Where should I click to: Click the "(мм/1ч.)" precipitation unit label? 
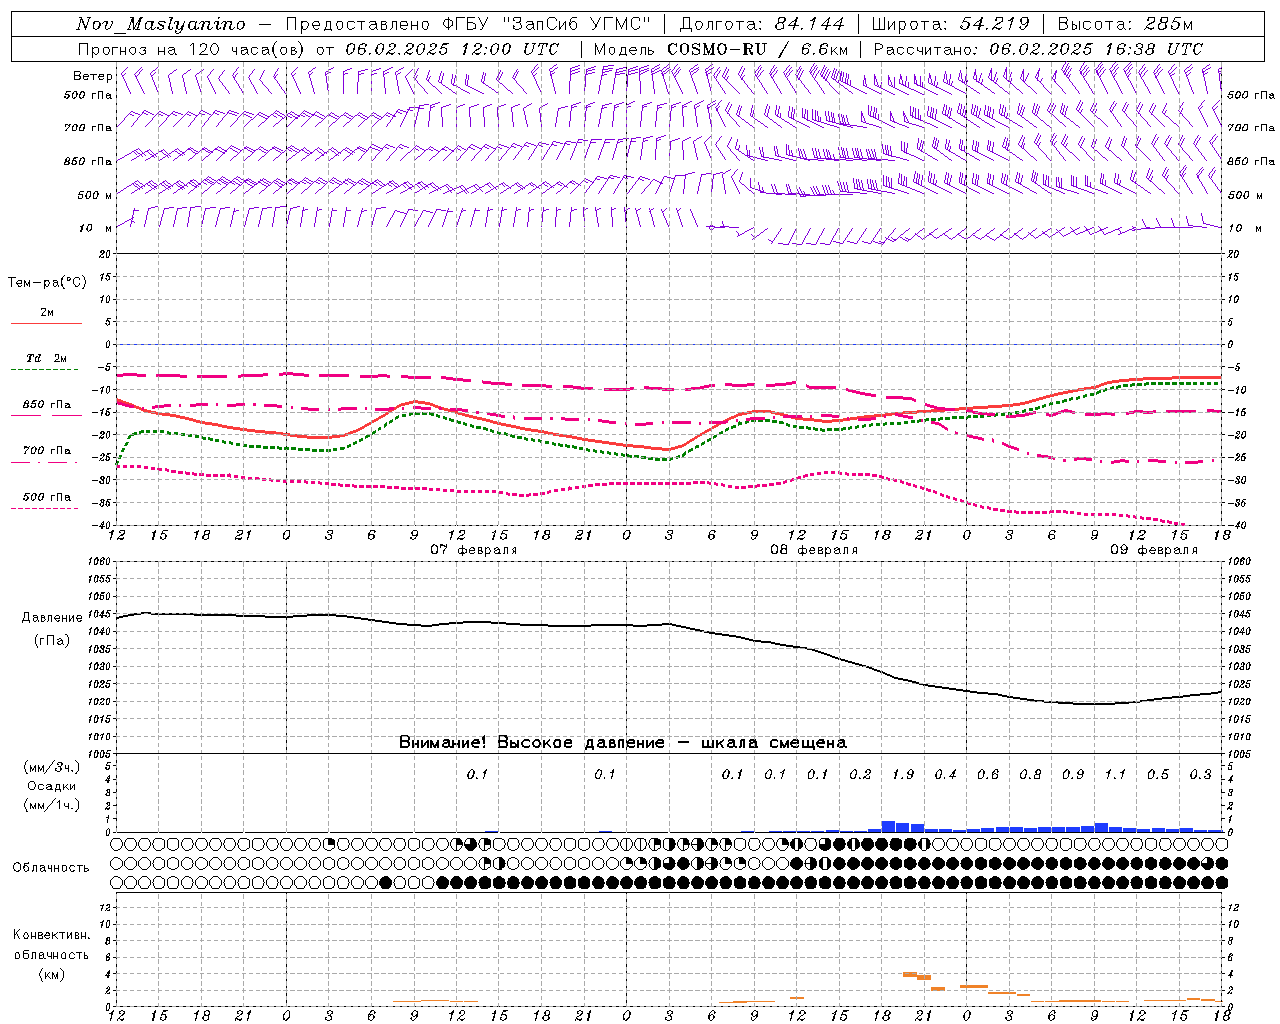(x=51, y=805)
